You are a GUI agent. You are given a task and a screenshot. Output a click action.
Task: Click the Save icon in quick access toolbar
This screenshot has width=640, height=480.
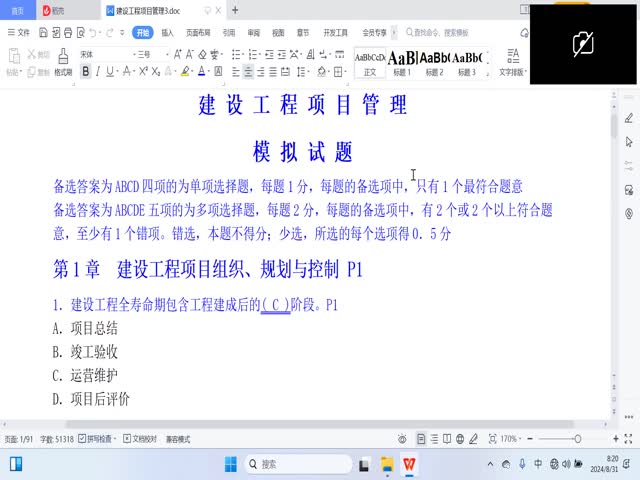click(x=43, y=33)
